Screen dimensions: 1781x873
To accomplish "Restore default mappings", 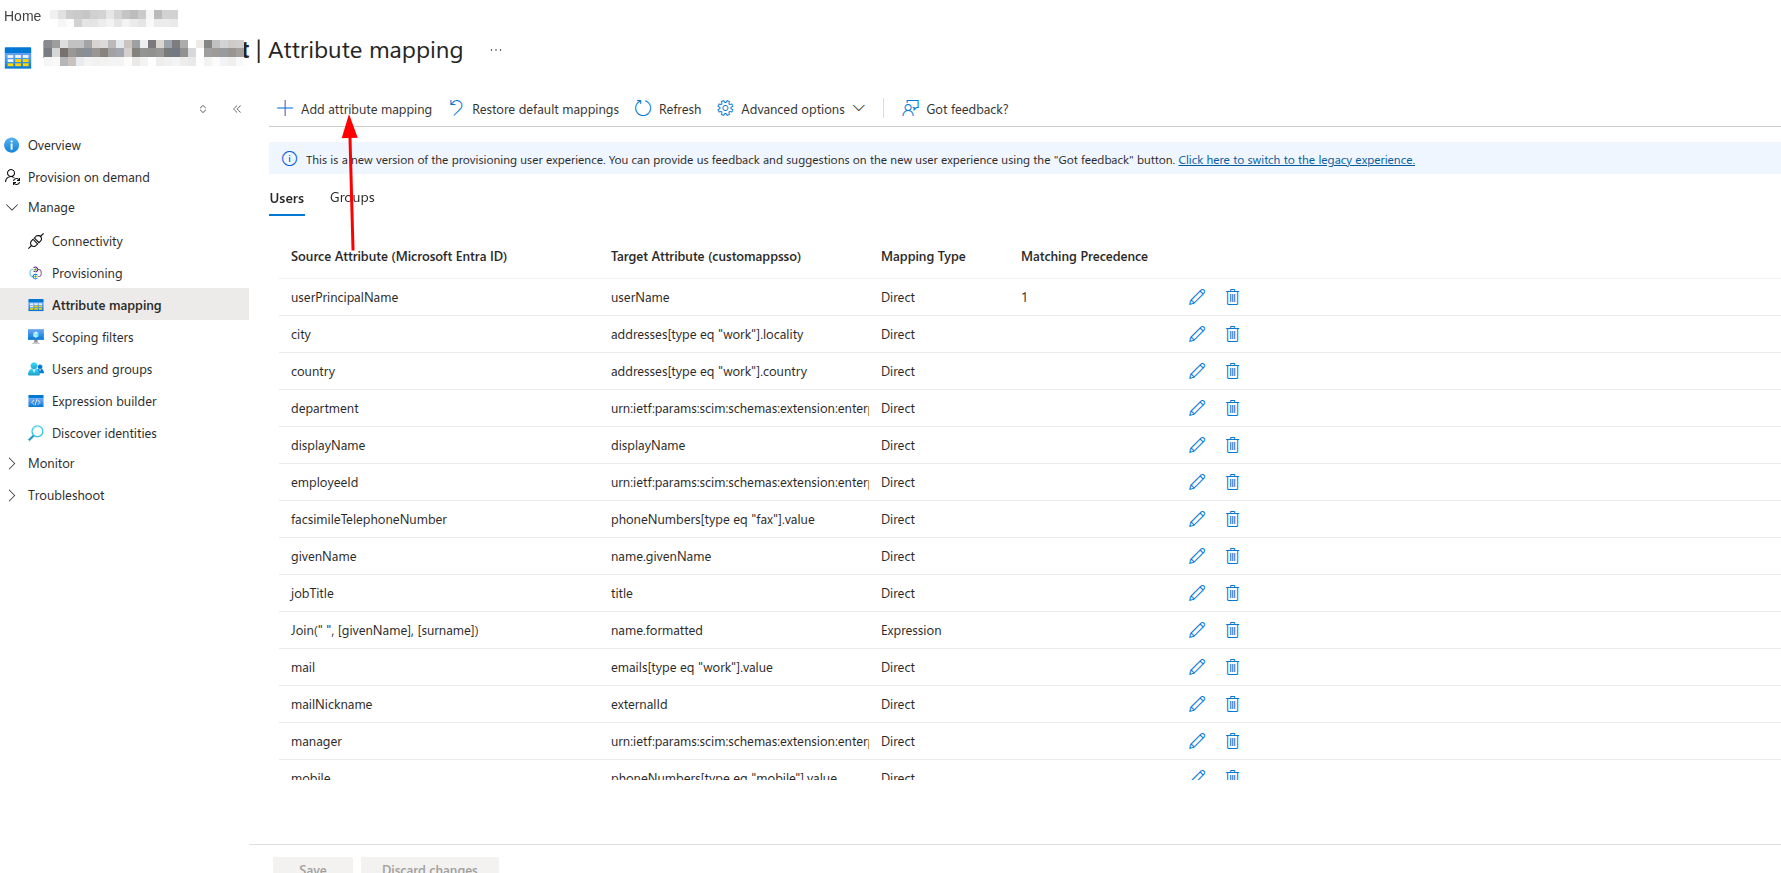I will pos(534,109).
